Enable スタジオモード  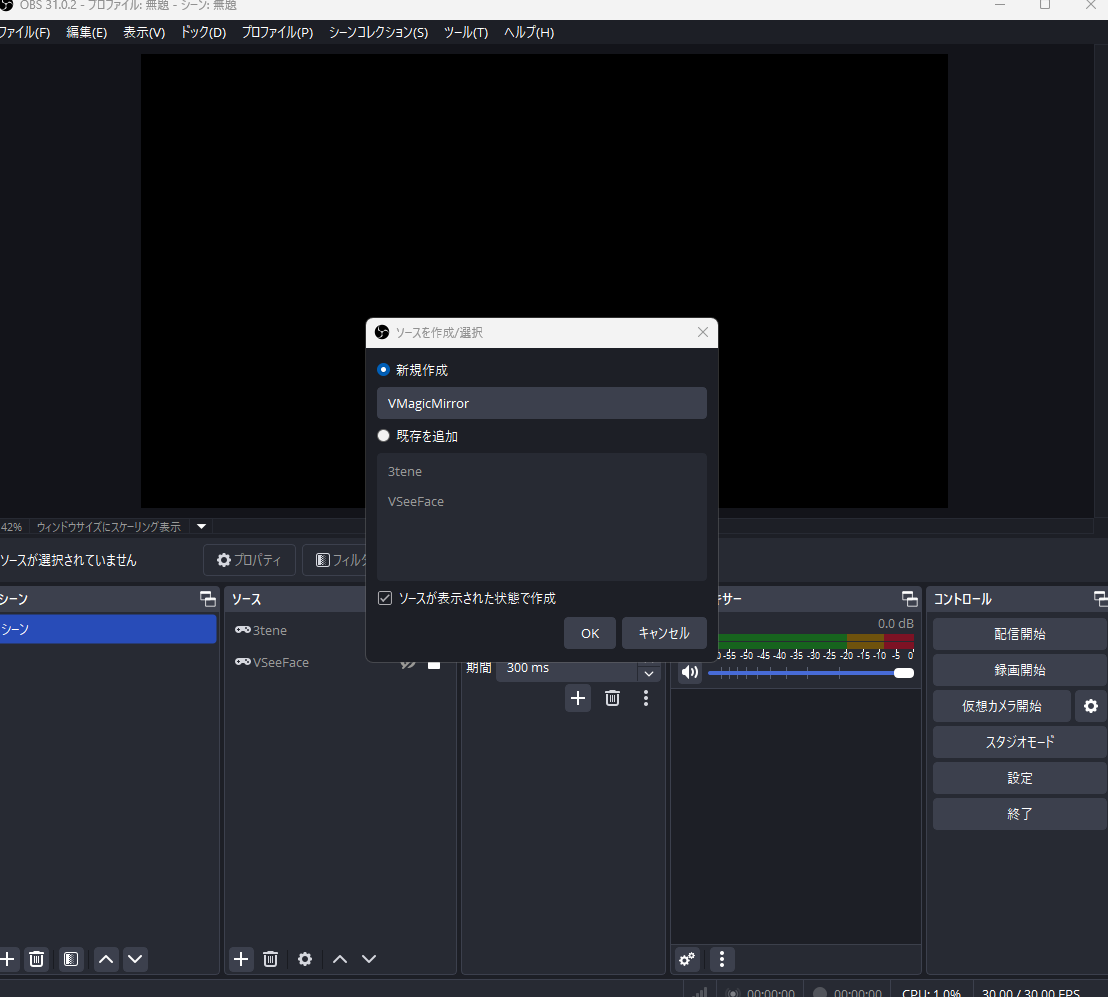pos(1020,742)
